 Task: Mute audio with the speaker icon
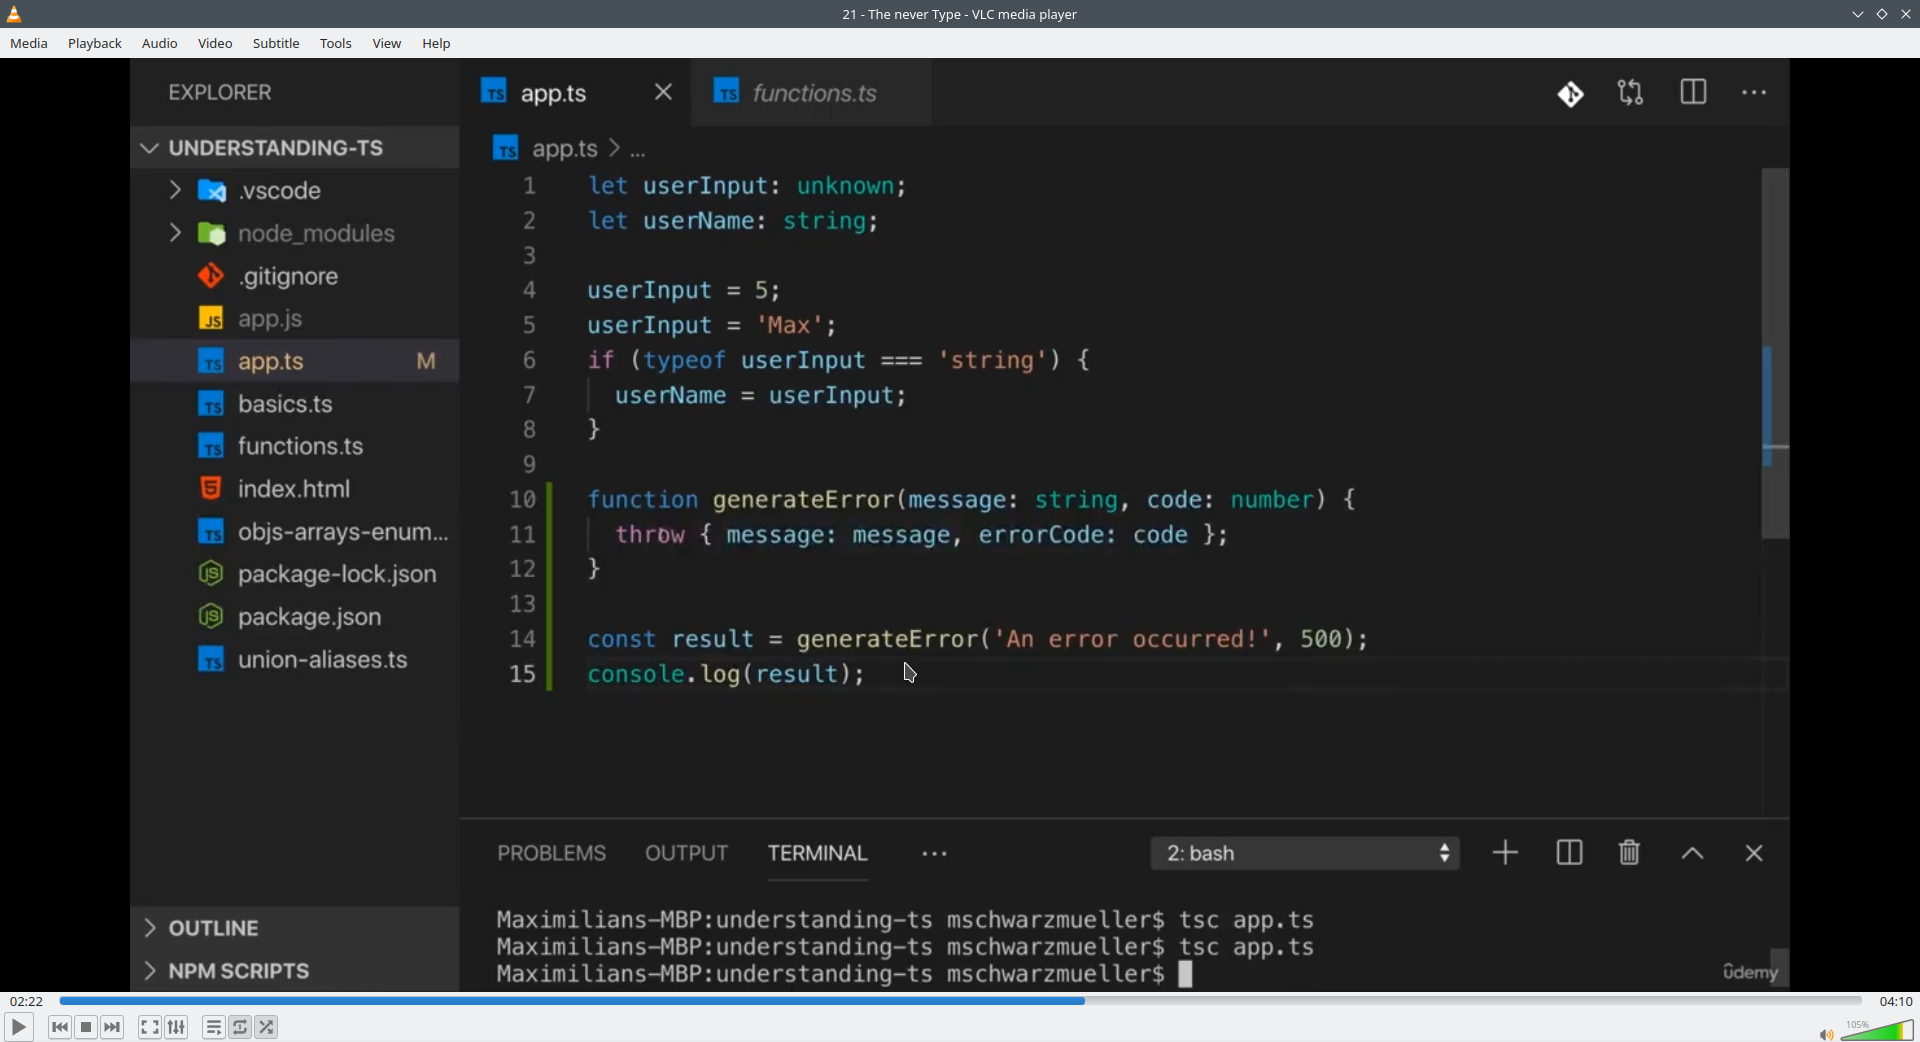pyautogui.click(x=1825, y=1034)
